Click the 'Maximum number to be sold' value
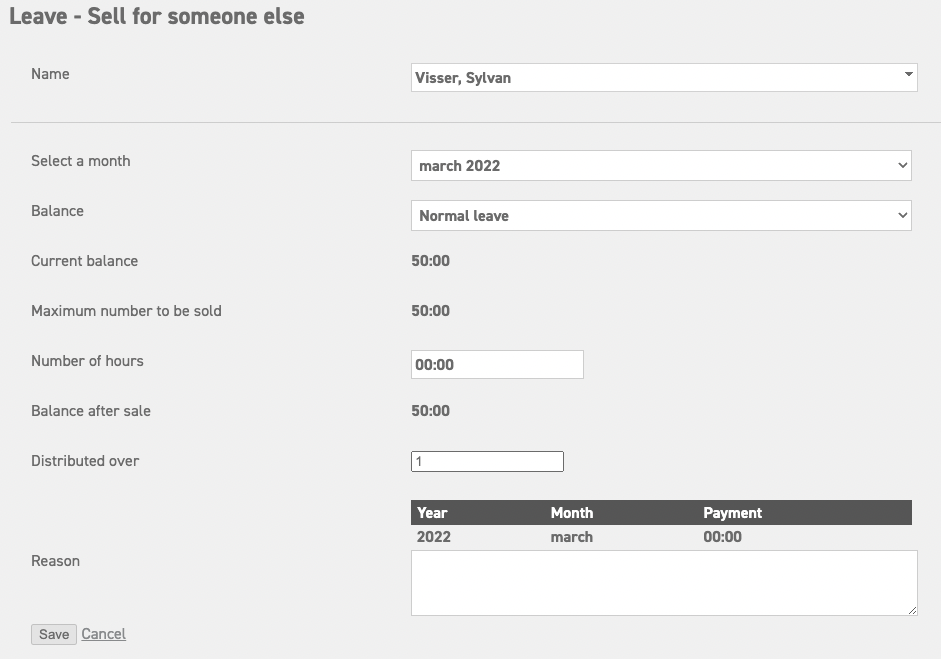 click(x=431, y=311)
